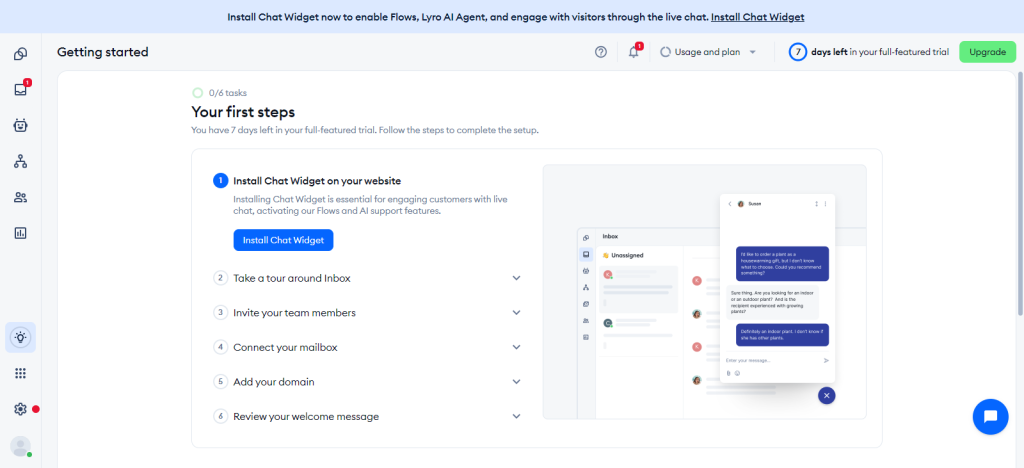Open the Inbox sidebar icon
This screenshot has height=468, width=1024.
[20, 89]
